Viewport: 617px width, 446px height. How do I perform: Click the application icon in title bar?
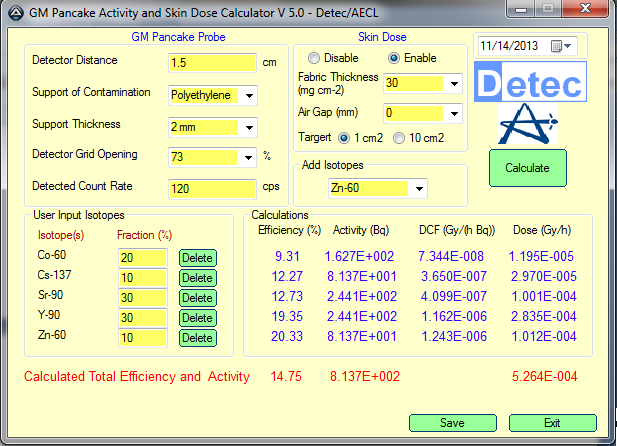point(16,13)
